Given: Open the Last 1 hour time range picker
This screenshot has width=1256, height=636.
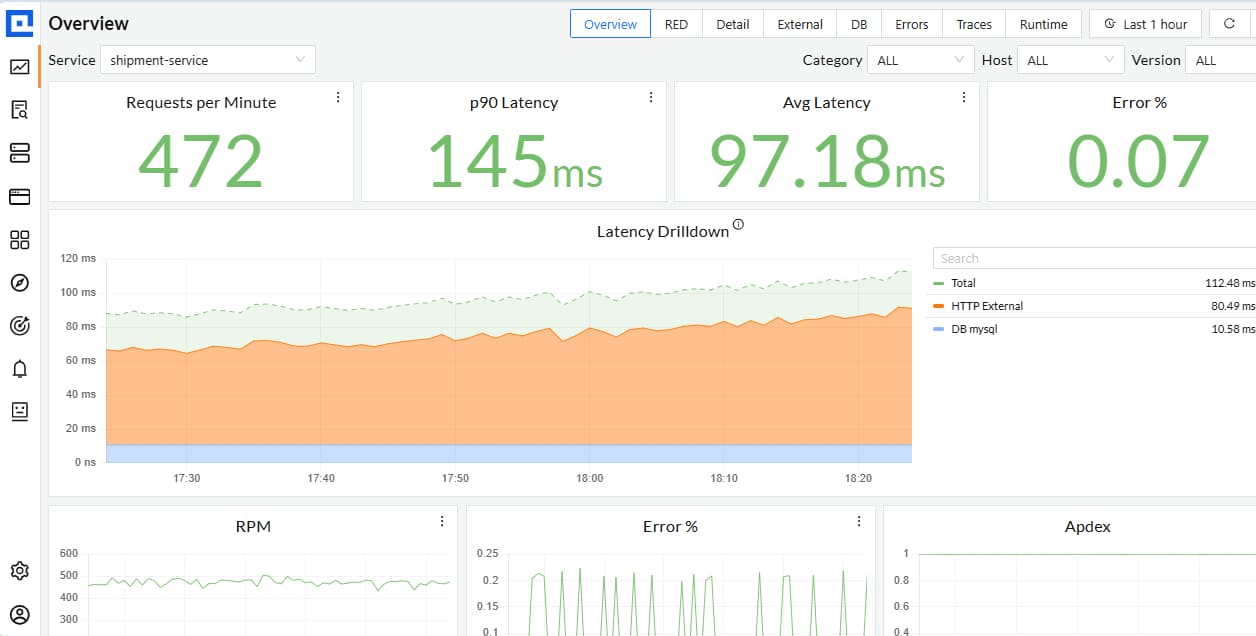Looking at the screenshot, I should pos(1145,23).
